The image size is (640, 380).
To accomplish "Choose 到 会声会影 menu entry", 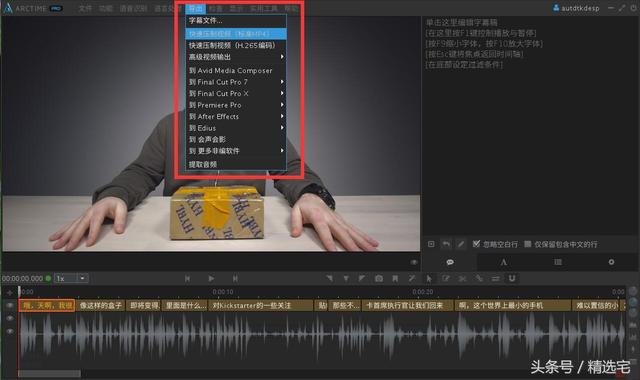I will pyautogui.click(x=236, y=139).
